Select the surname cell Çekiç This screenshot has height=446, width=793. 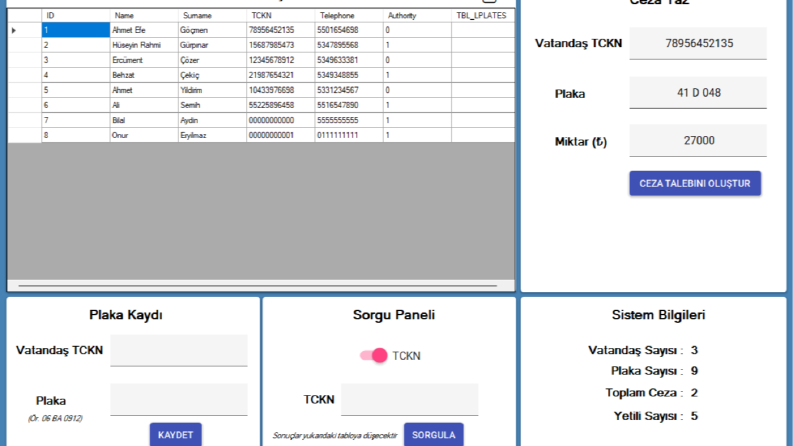(x=212, y=75)
